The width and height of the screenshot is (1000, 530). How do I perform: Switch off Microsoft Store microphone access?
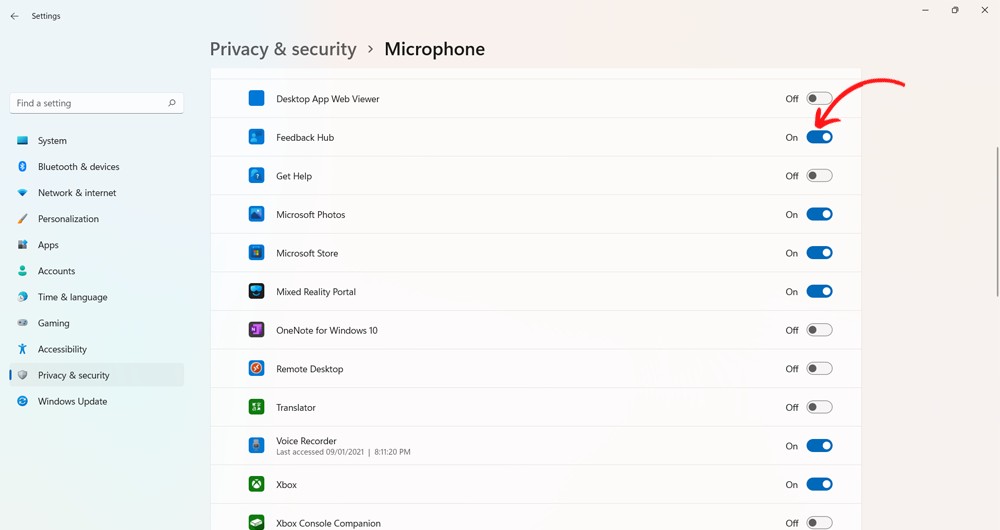click(x=820, y=253)
